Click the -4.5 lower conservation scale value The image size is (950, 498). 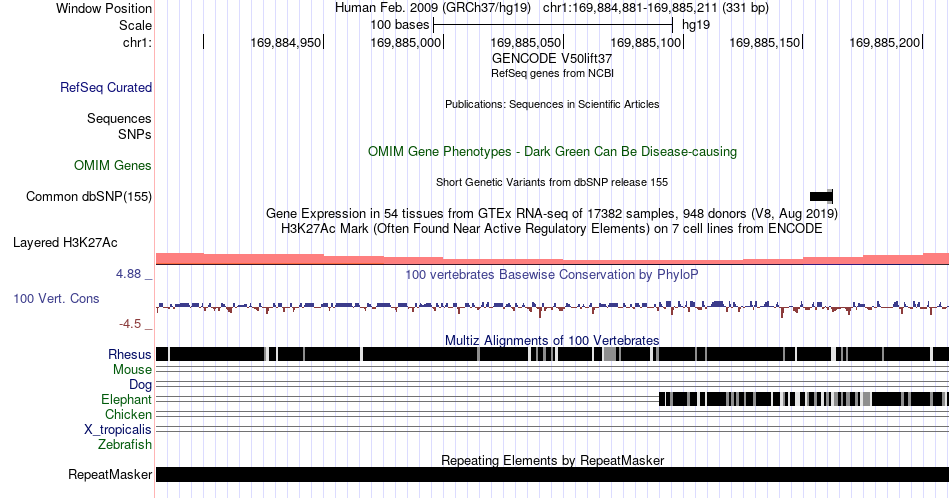[130, 324]
